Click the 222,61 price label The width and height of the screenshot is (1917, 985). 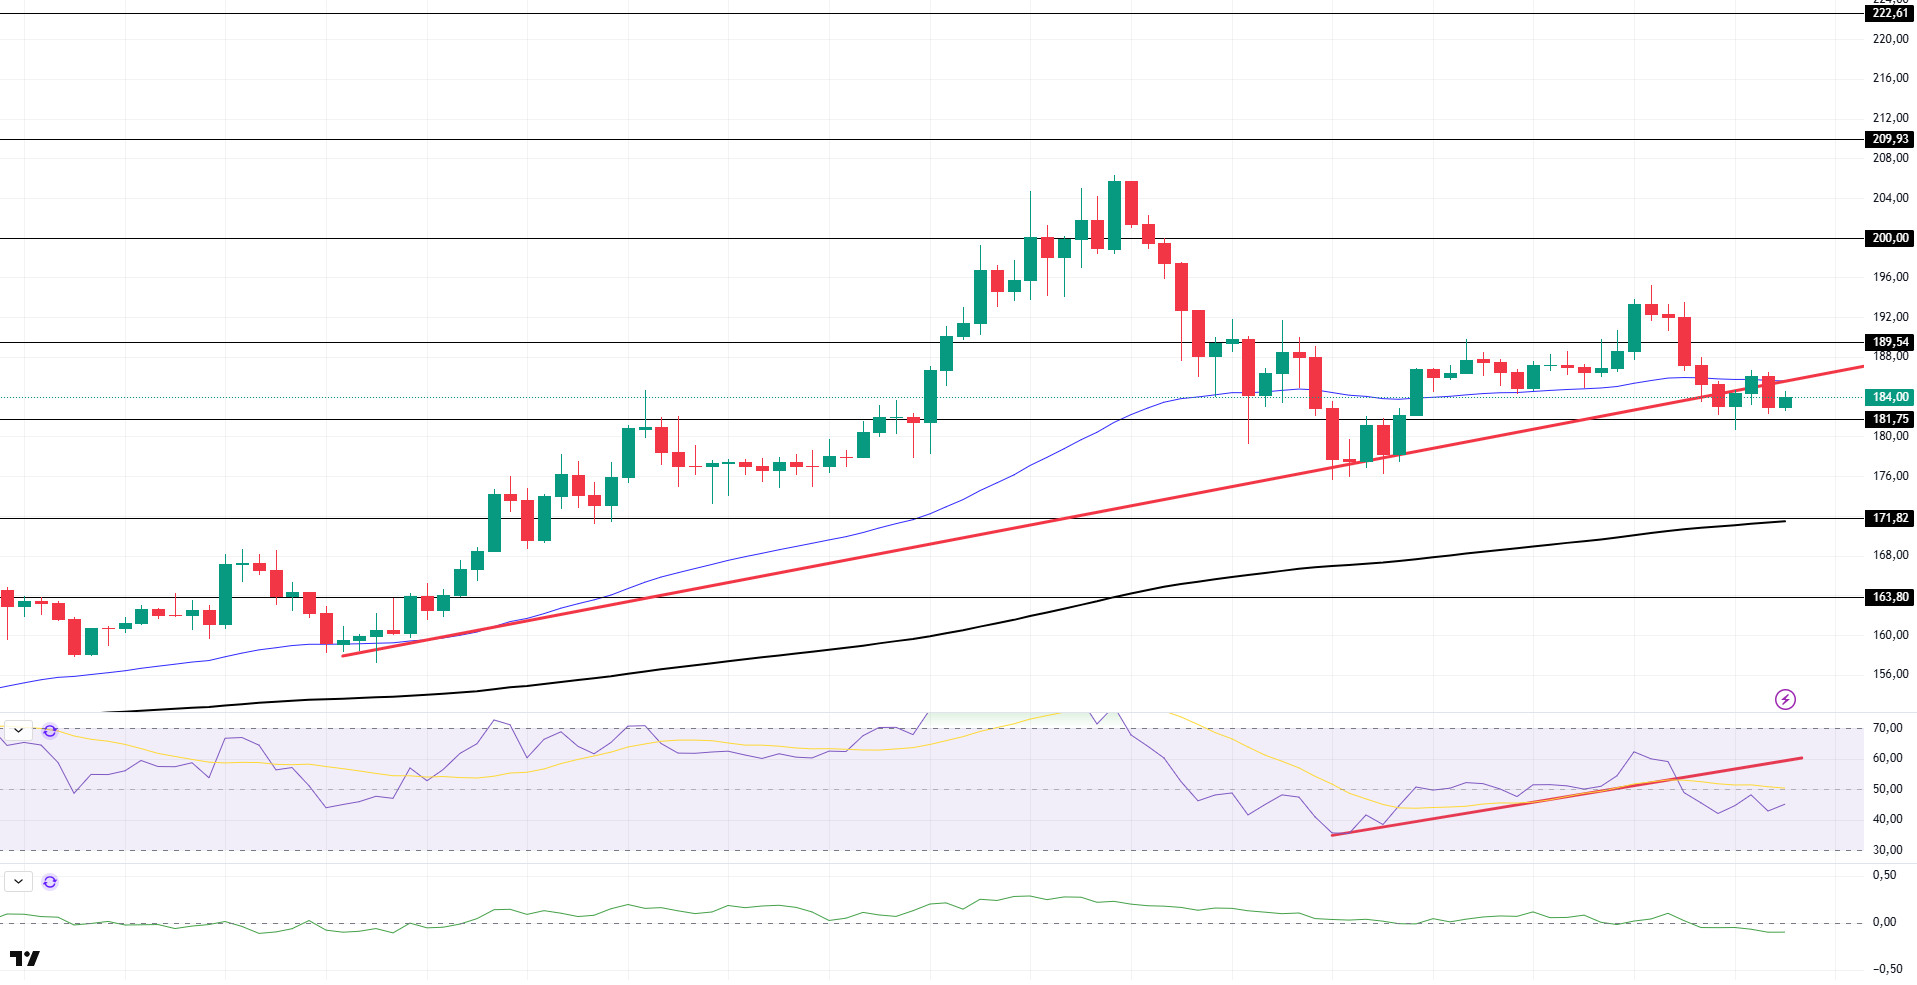1890,13
